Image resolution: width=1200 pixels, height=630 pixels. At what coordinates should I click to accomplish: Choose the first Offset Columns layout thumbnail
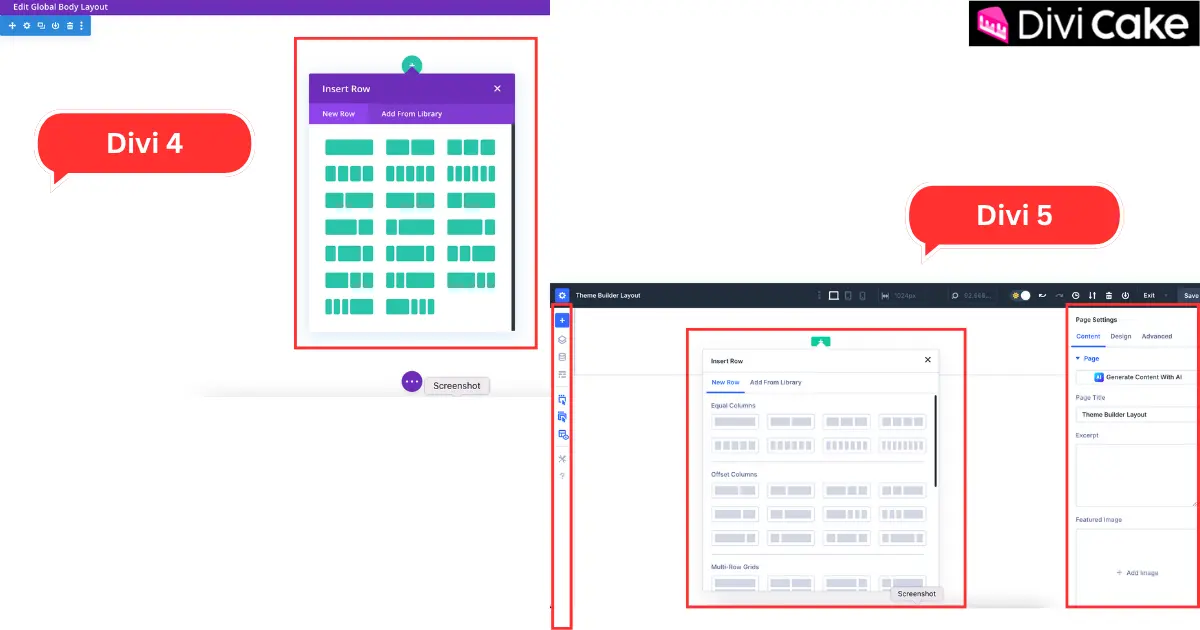735,490
